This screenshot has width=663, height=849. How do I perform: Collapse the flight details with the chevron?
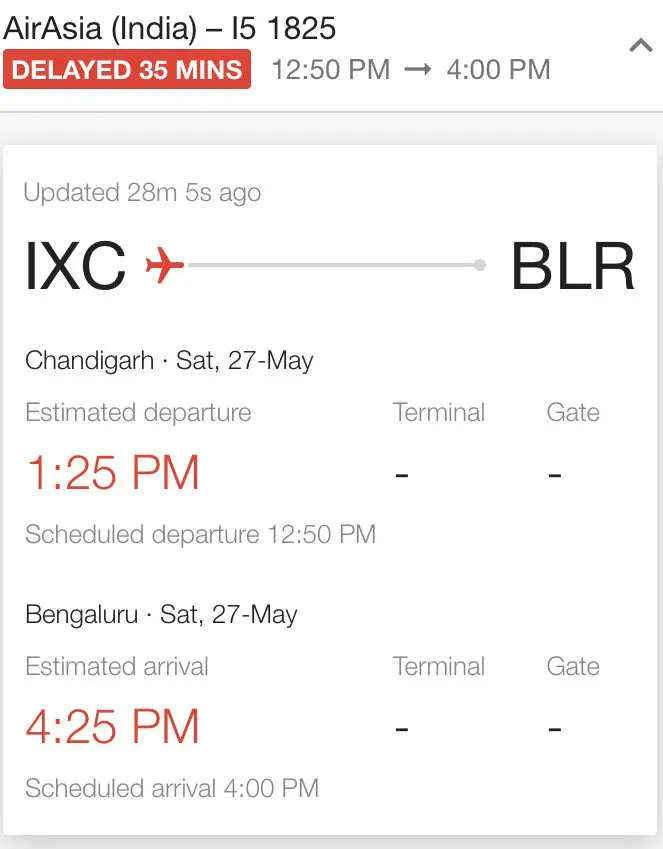(640, 46)
